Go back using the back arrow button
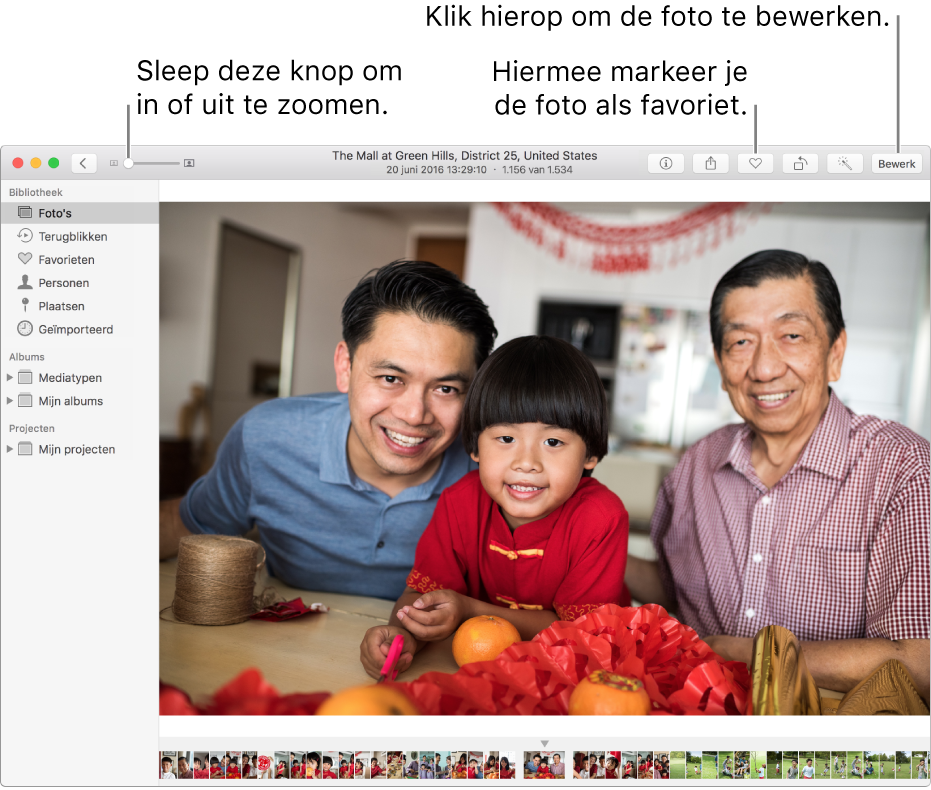Screen dimensions: 931x790 84,163
